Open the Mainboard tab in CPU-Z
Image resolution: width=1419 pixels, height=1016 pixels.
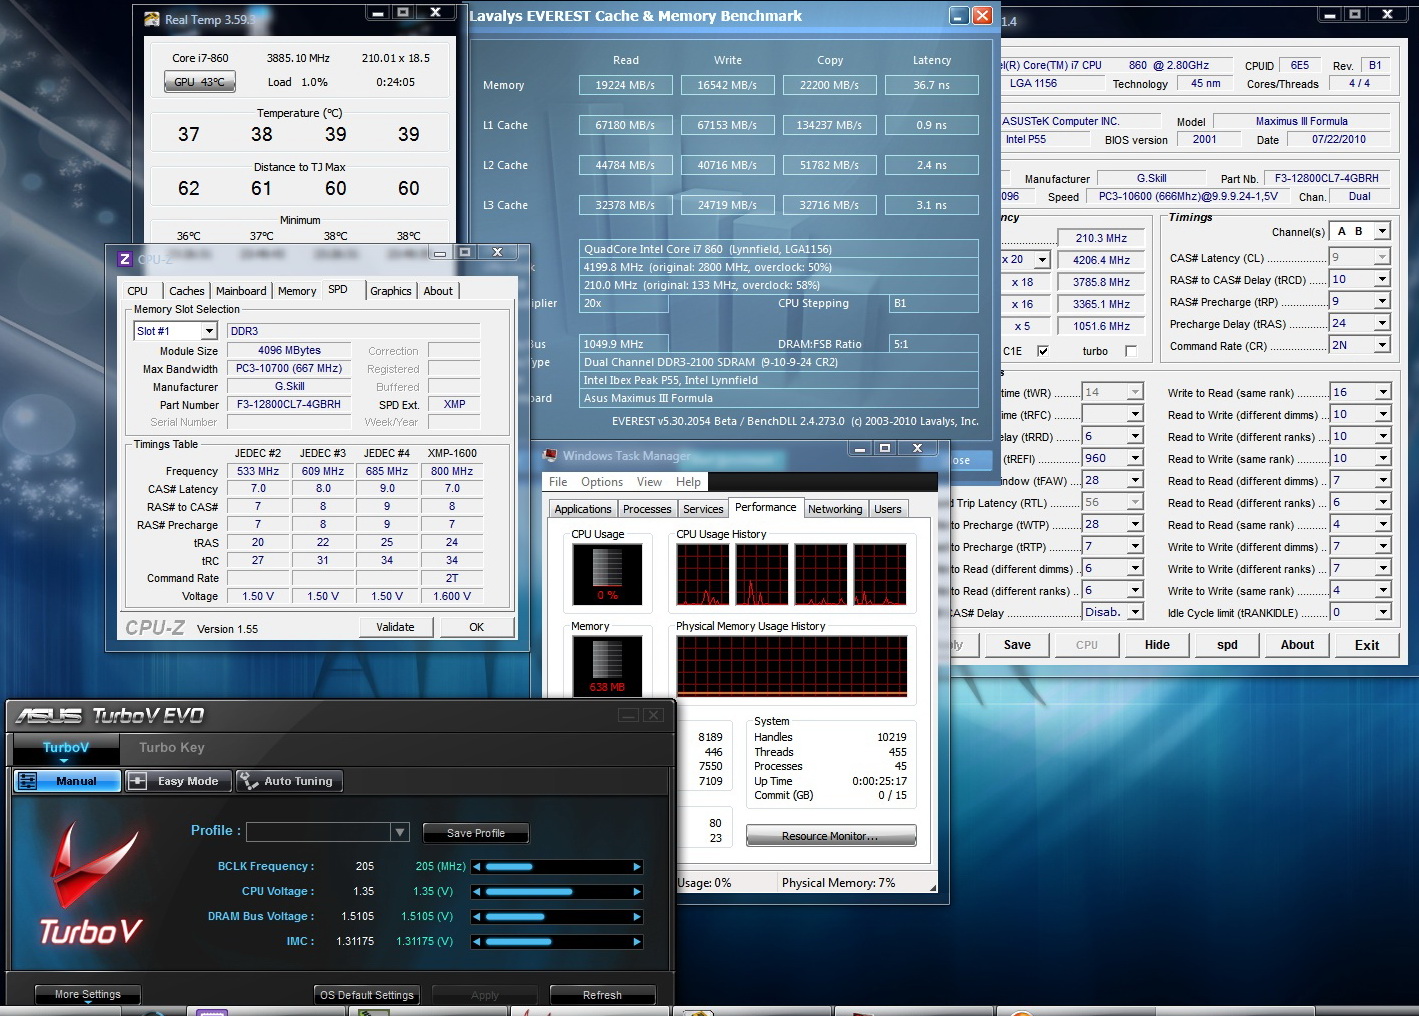point(241,291)
